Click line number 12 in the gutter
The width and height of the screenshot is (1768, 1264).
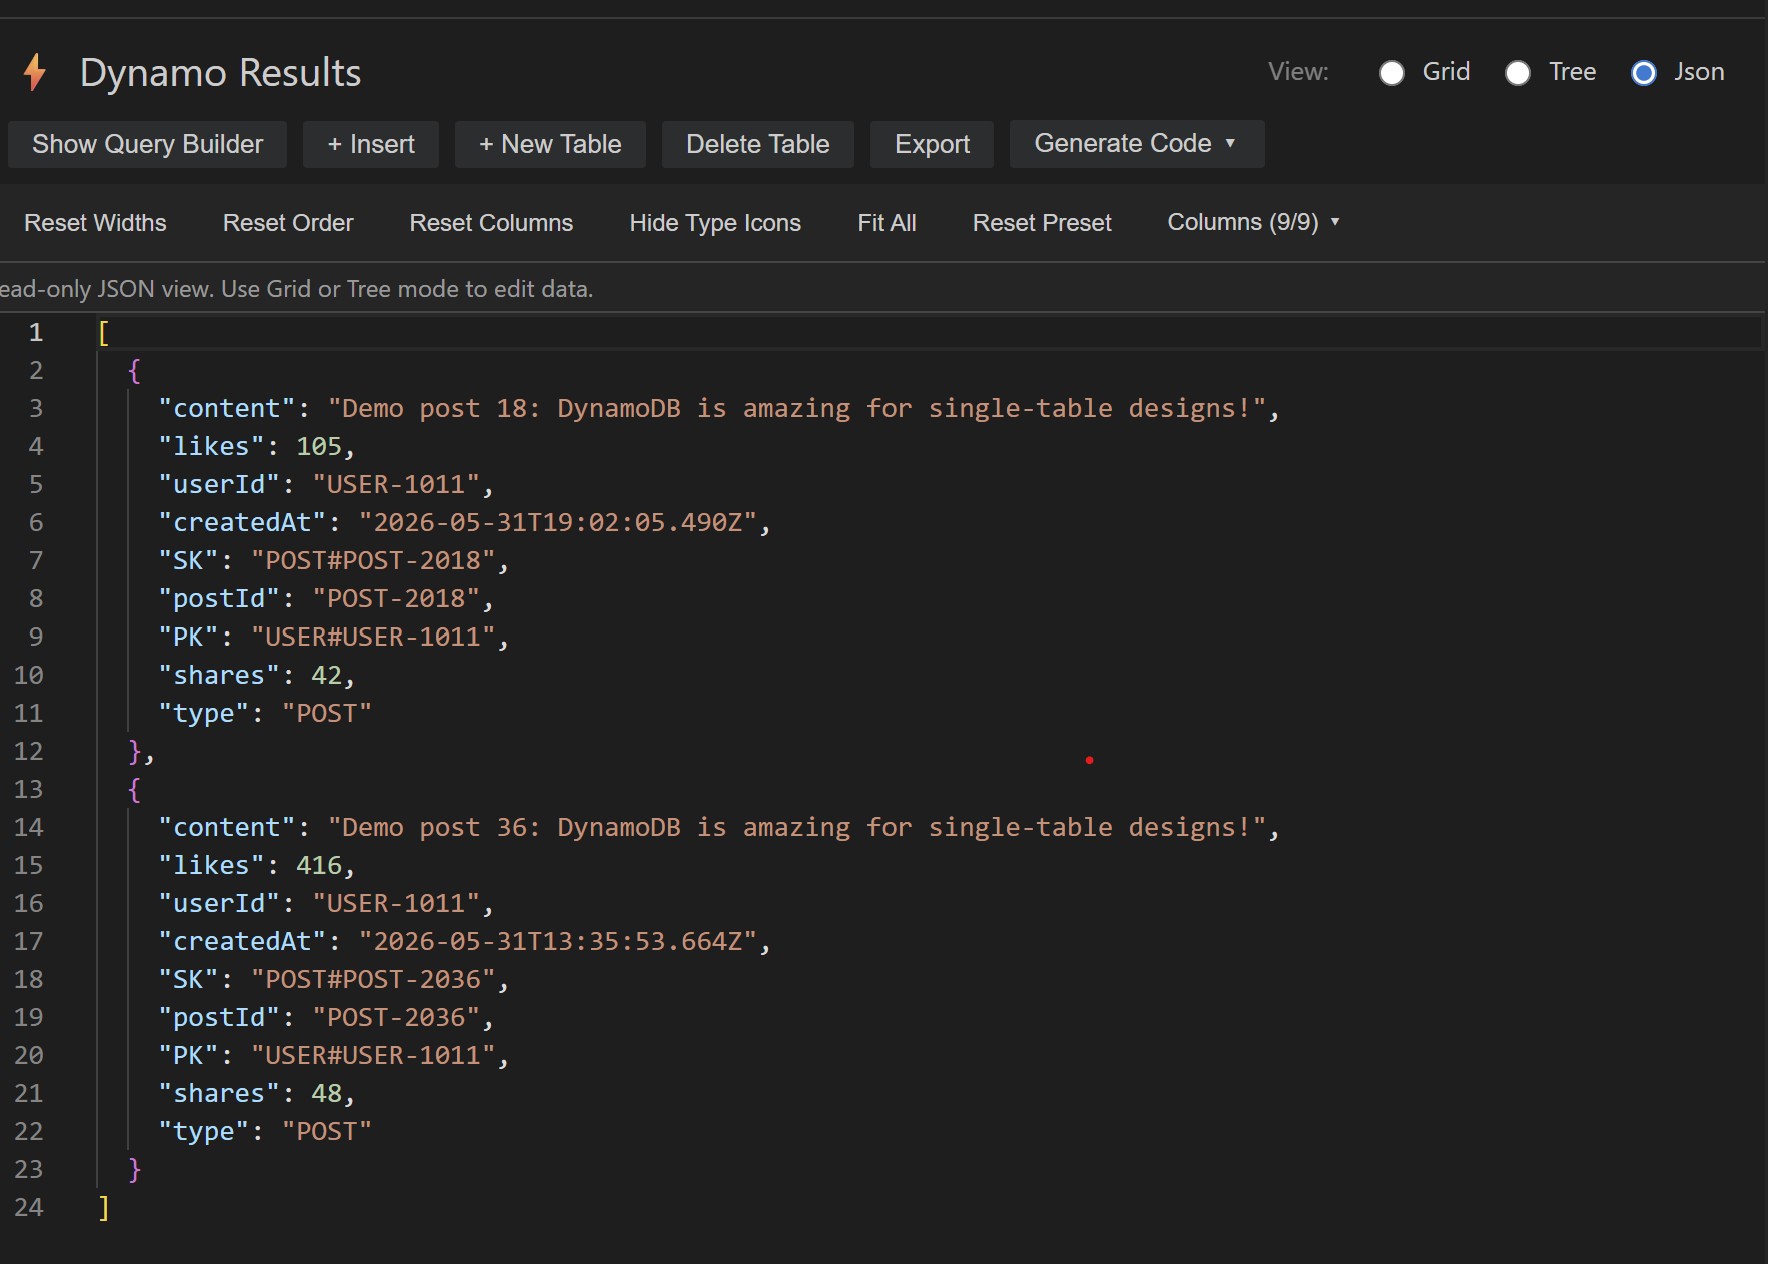tap(29, 751)
